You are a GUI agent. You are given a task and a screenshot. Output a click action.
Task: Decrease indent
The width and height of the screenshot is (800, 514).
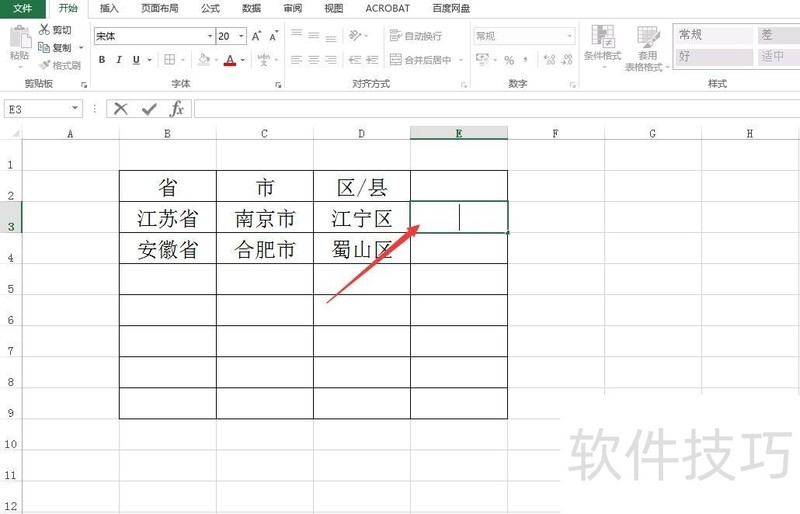(x=355, y=60)
